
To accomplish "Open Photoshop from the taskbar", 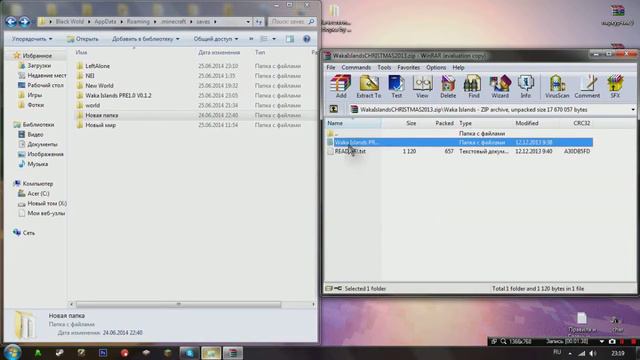I will (x=103, y=353).
